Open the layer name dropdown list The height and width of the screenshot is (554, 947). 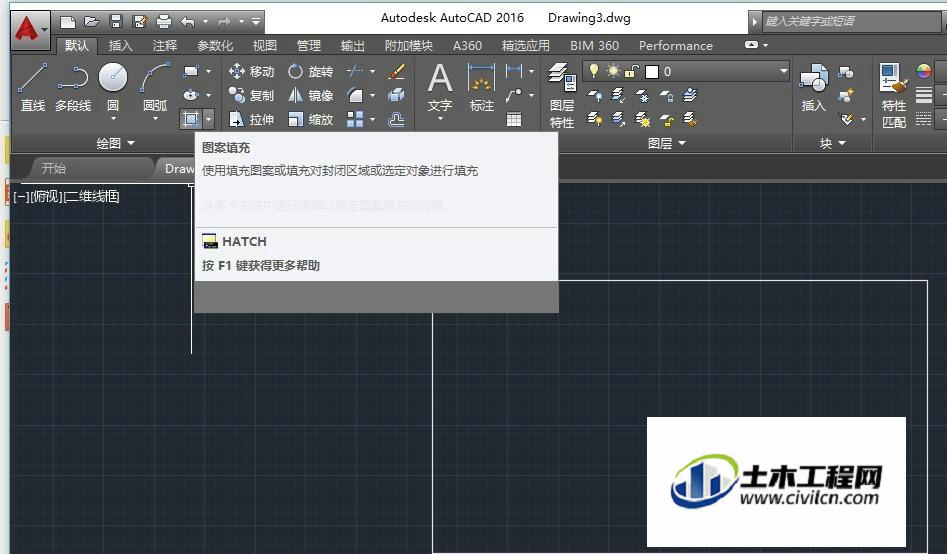[x=783, y=71]
